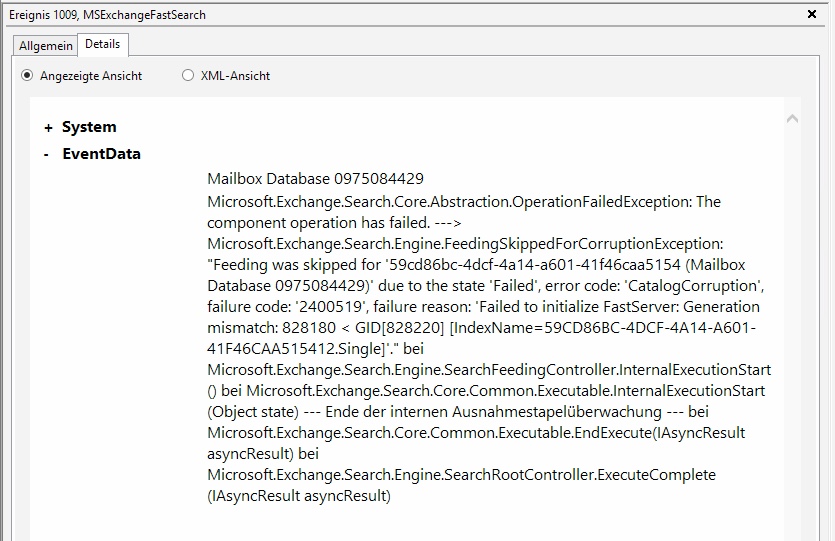Click the System heading label
The height and width of the screenshot is (541, 835).
[x=89, y=127]
